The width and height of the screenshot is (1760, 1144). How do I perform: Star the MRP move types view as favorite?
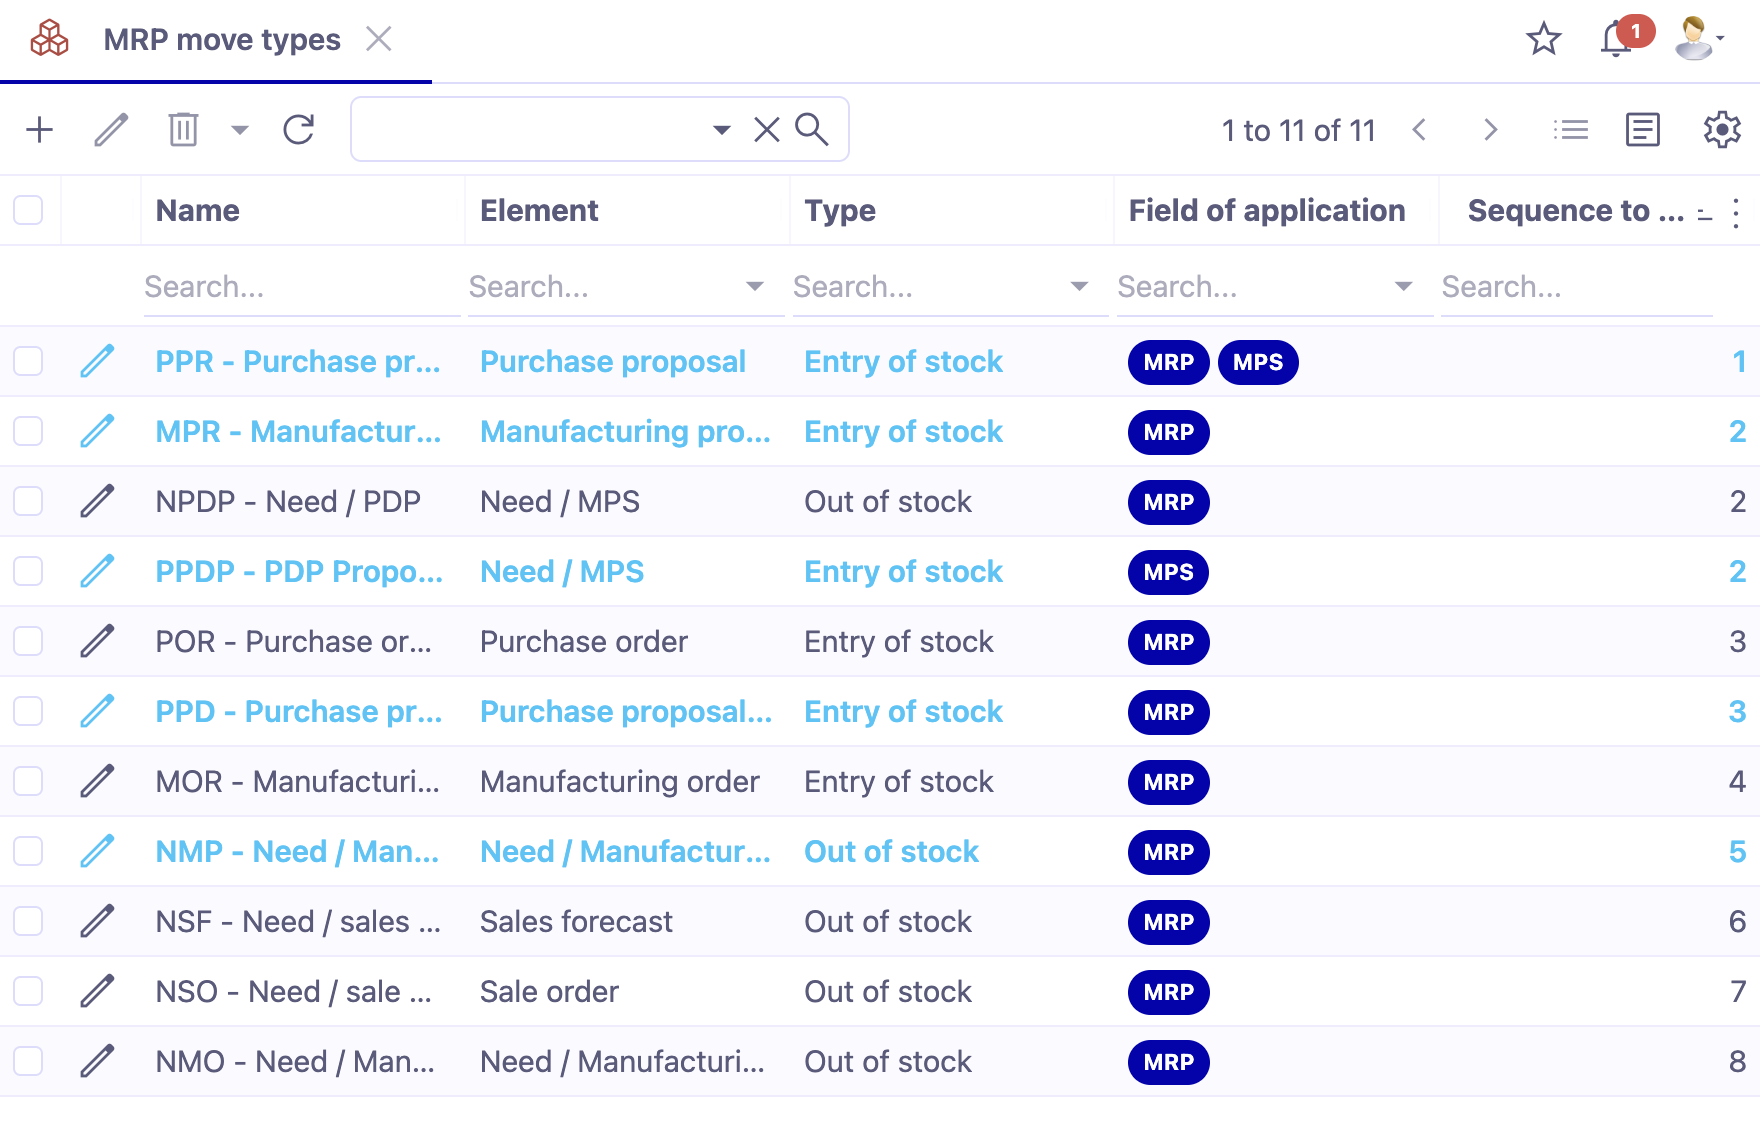[1543, 40]
